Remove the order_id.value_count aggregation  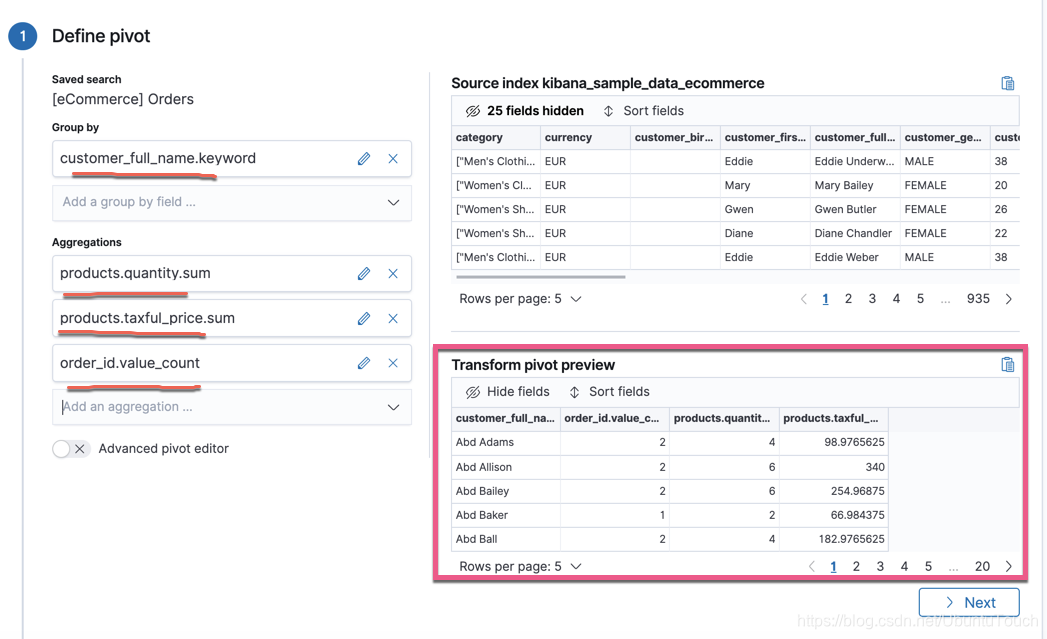(392, 363)
